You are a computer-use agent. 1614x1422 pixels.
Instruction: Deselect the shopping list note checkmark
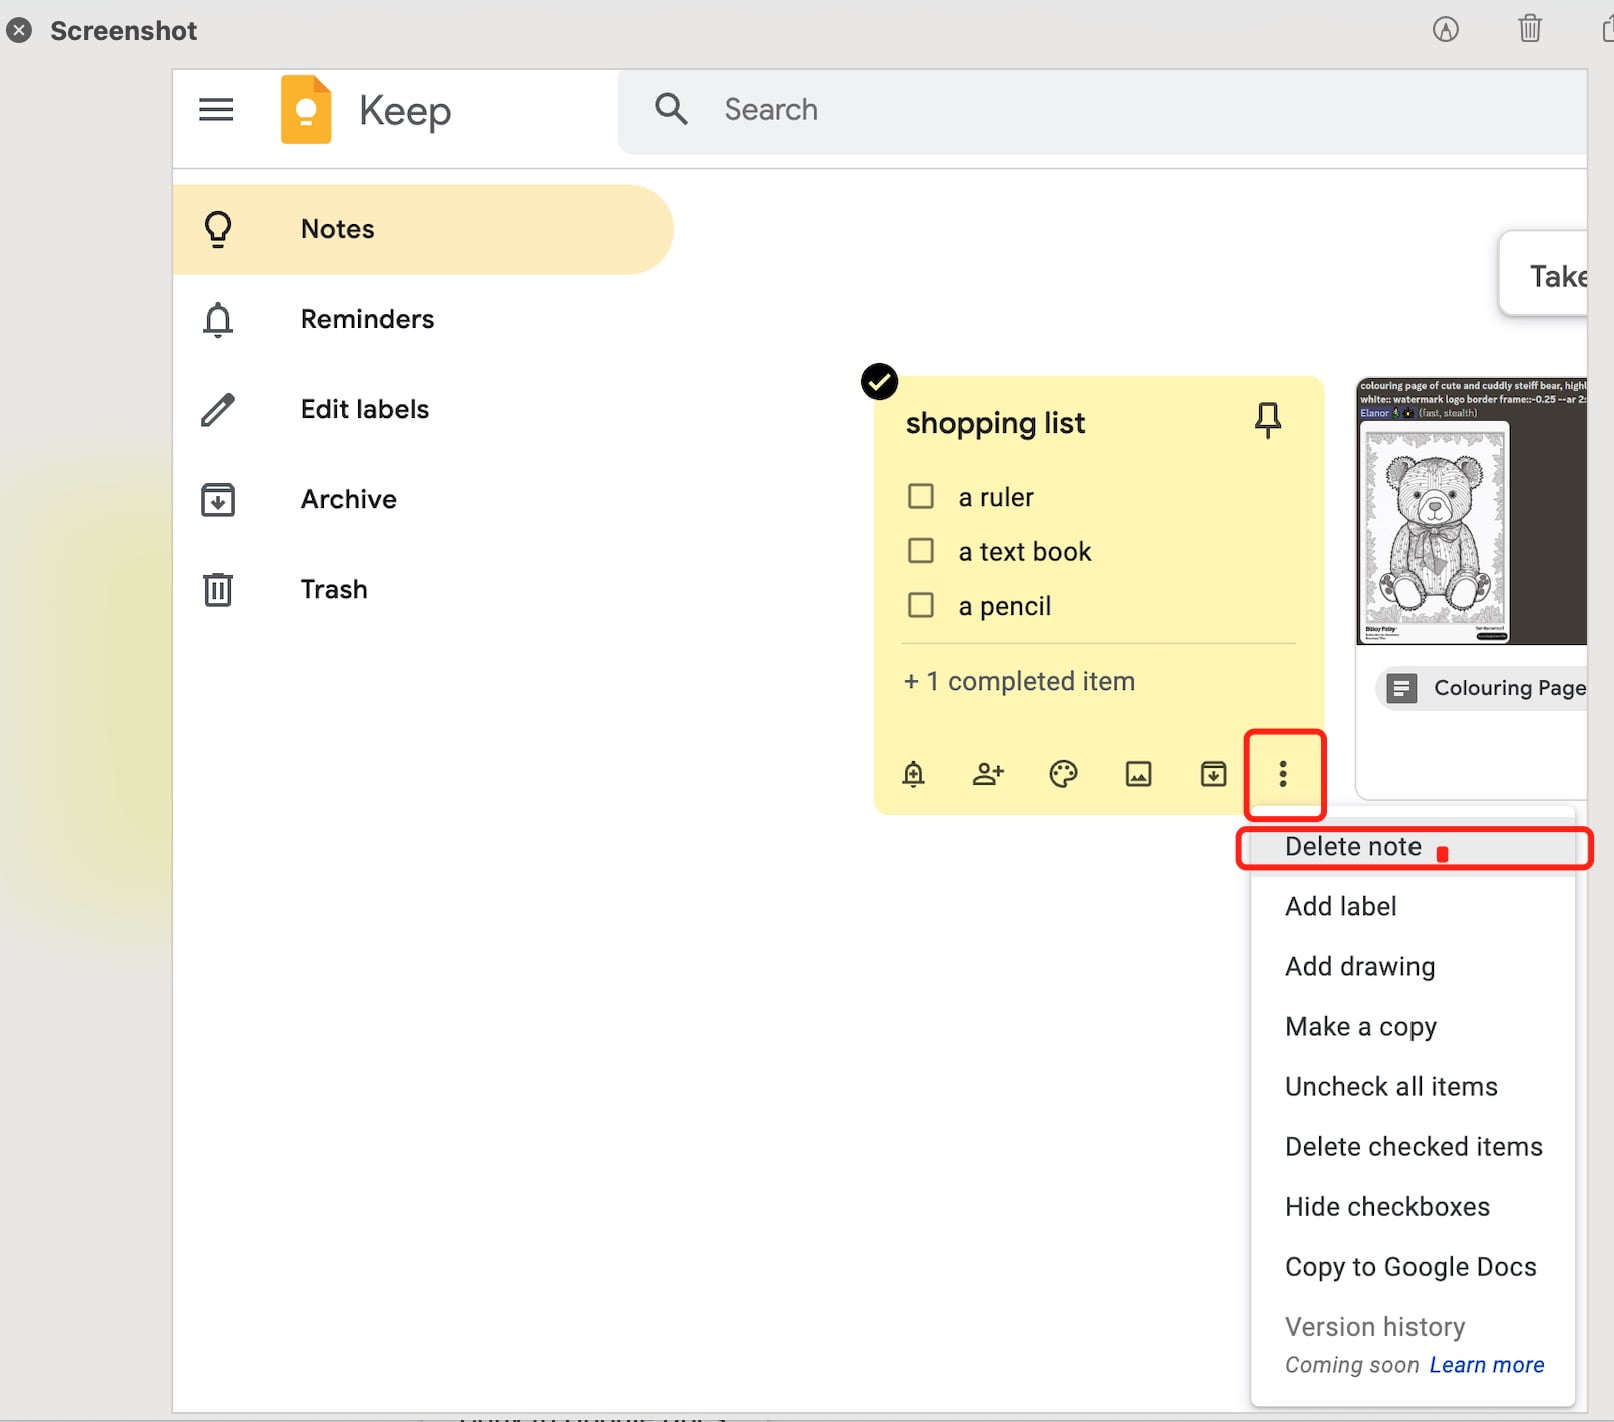pyautogui.click(x=879, y=381)
